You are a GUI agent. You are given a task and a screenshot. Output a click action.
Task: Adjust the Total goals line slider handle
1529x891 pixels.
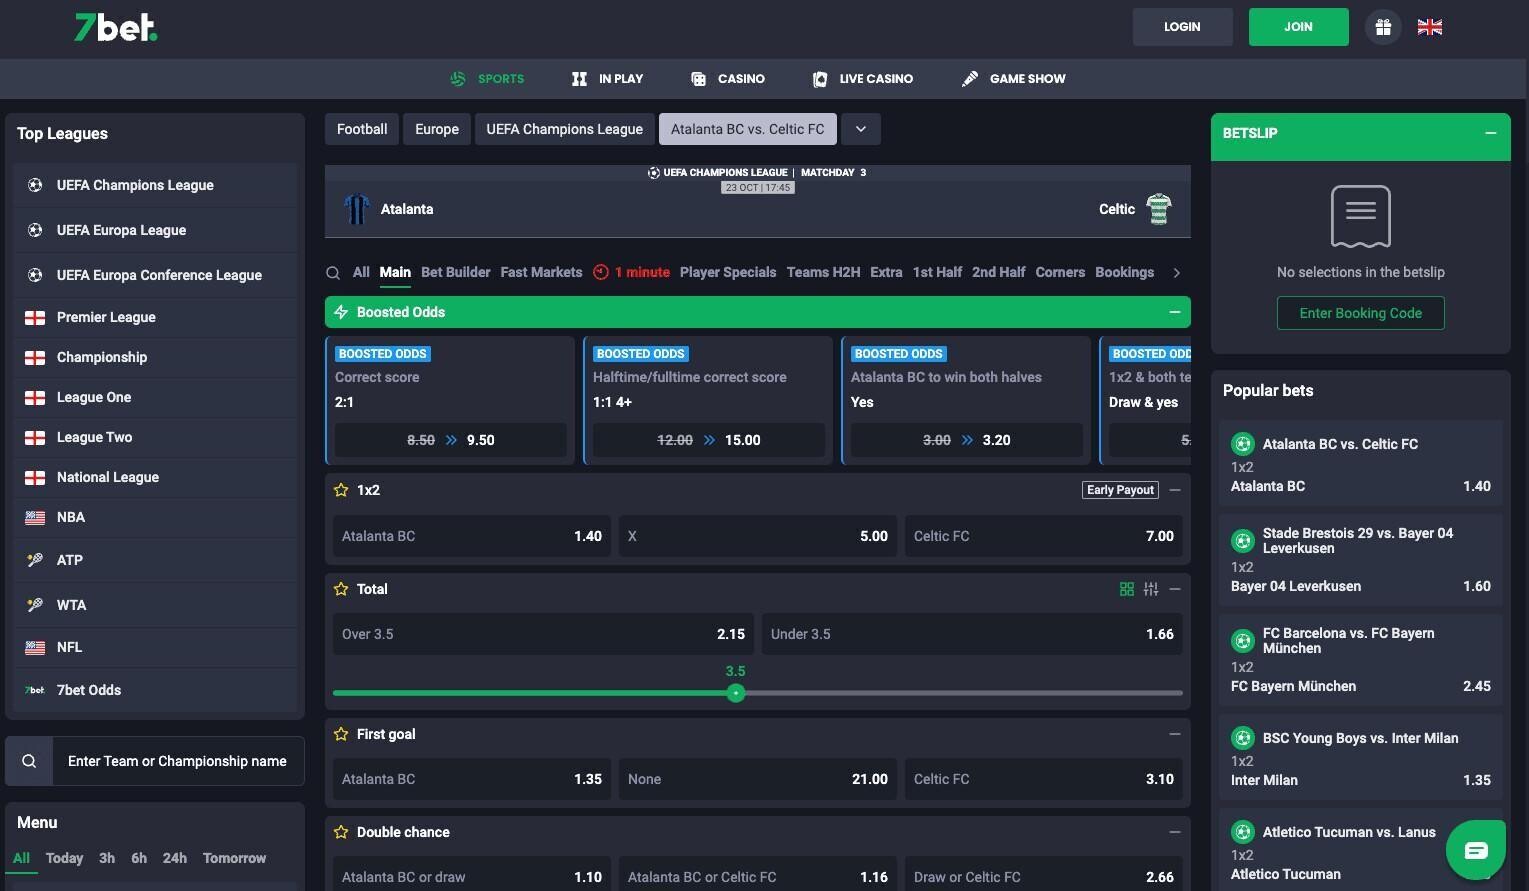click(736, 693)
